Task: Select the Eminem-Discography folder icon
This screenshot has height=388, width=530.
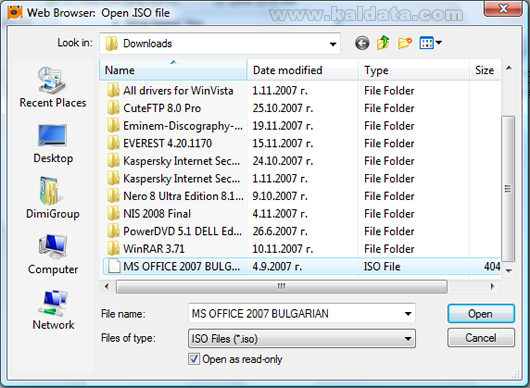Action: click(113, 125)
